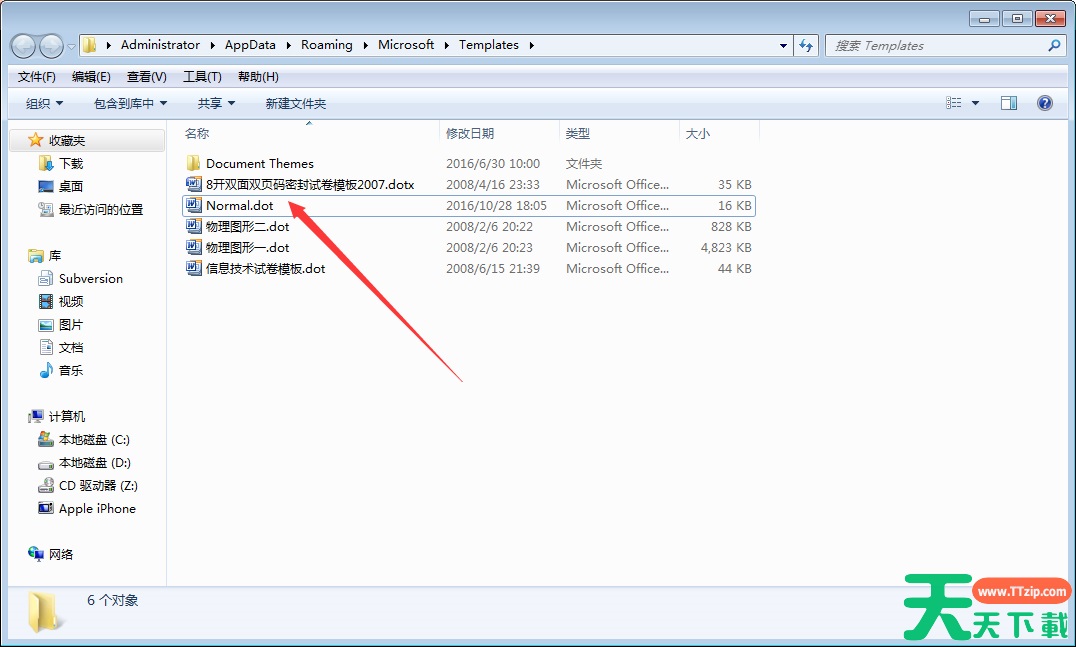Open the 查看(V) menu
The image size is (1076, 647).
point(147,77)
